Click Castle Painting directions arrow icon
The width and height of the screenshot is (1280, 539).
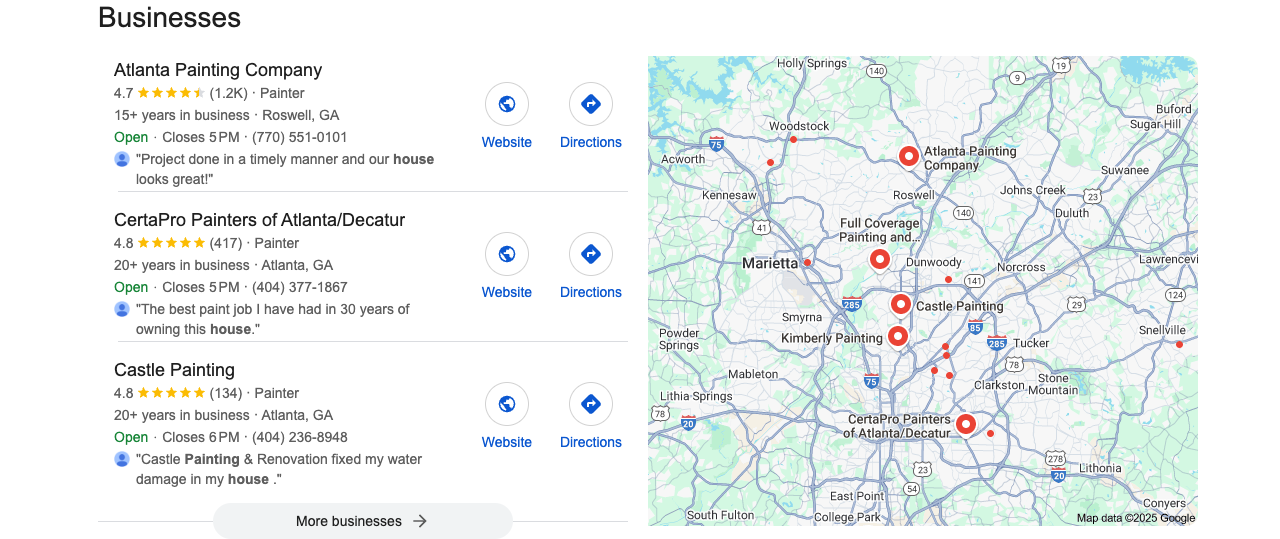click(591, 404)
